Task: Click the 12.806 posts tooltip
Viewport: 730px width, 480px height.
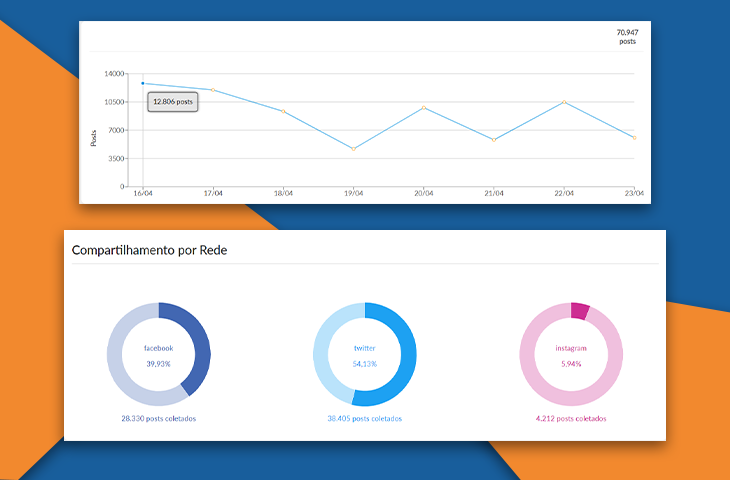Action: click(x=173, y=102)
